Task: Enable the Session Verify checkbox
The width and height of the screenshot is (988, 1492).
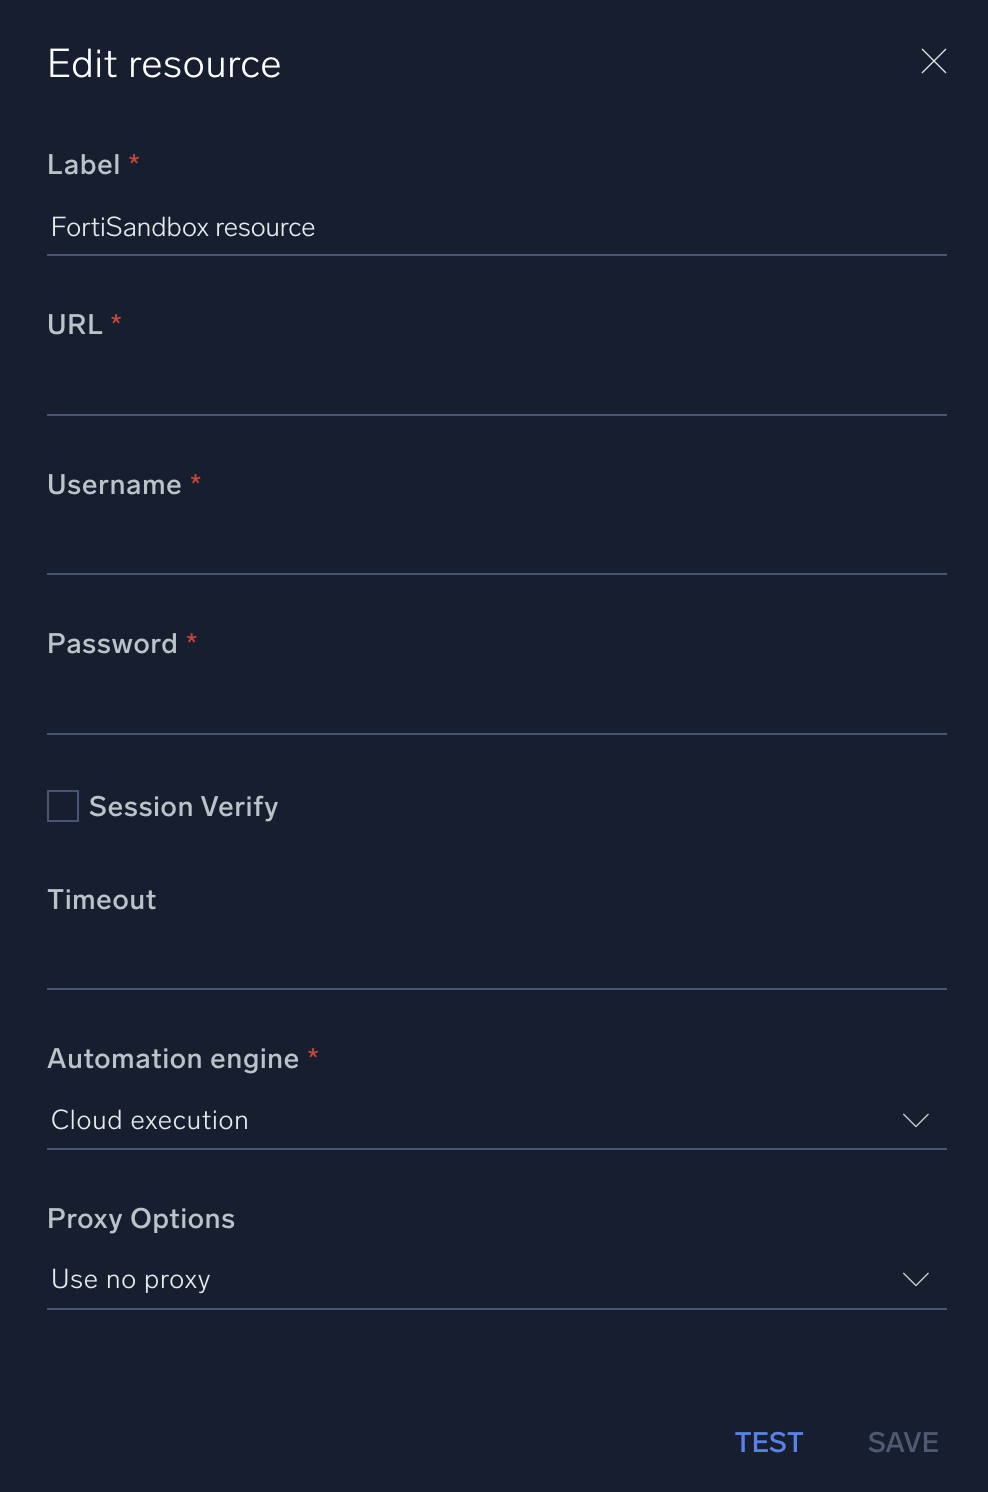Action: pyautogui.click(x=63, y=806)
